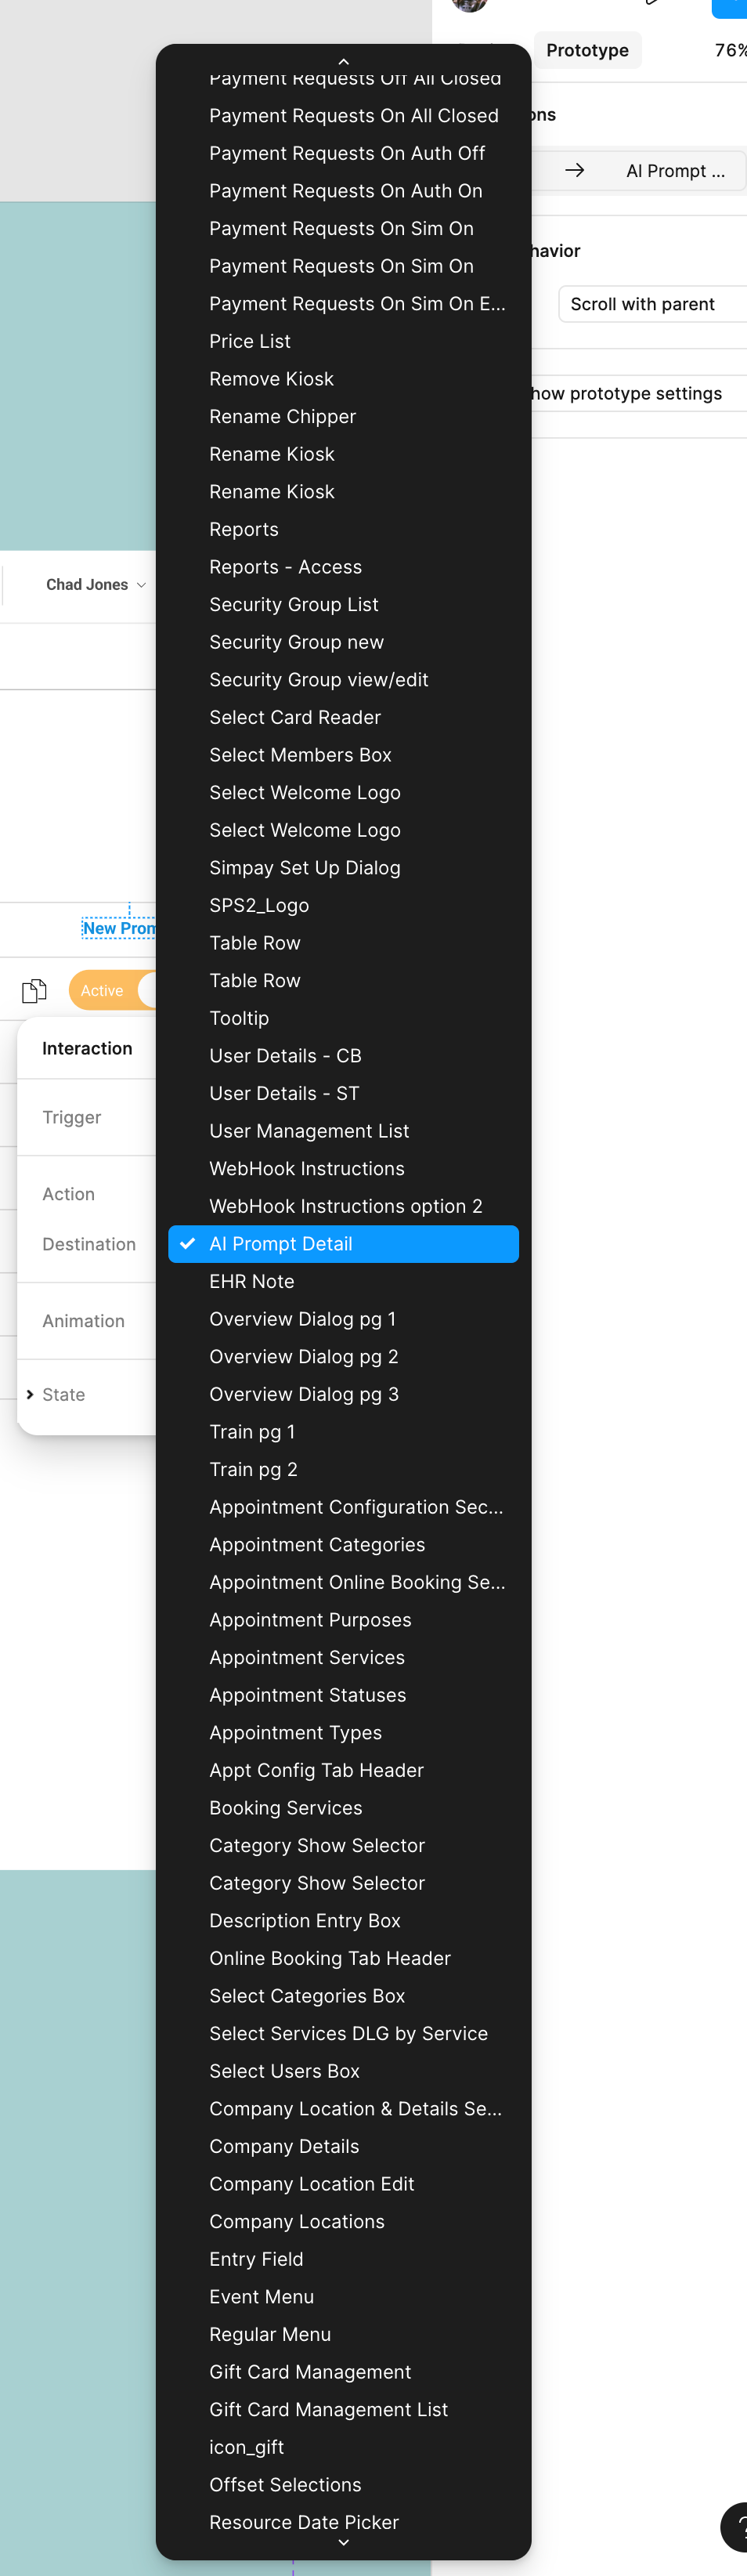
Task: Click the scroll-up arrow atop the destination list
Action: (x=343, y=61)
